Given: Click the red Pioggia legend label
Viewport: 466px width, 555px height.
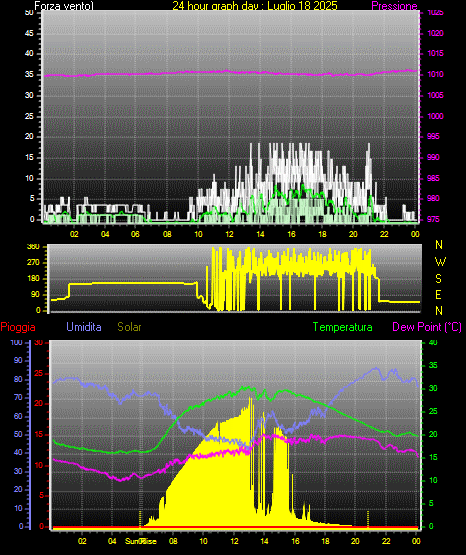Looking at the screenshot, I should (18, 327).
